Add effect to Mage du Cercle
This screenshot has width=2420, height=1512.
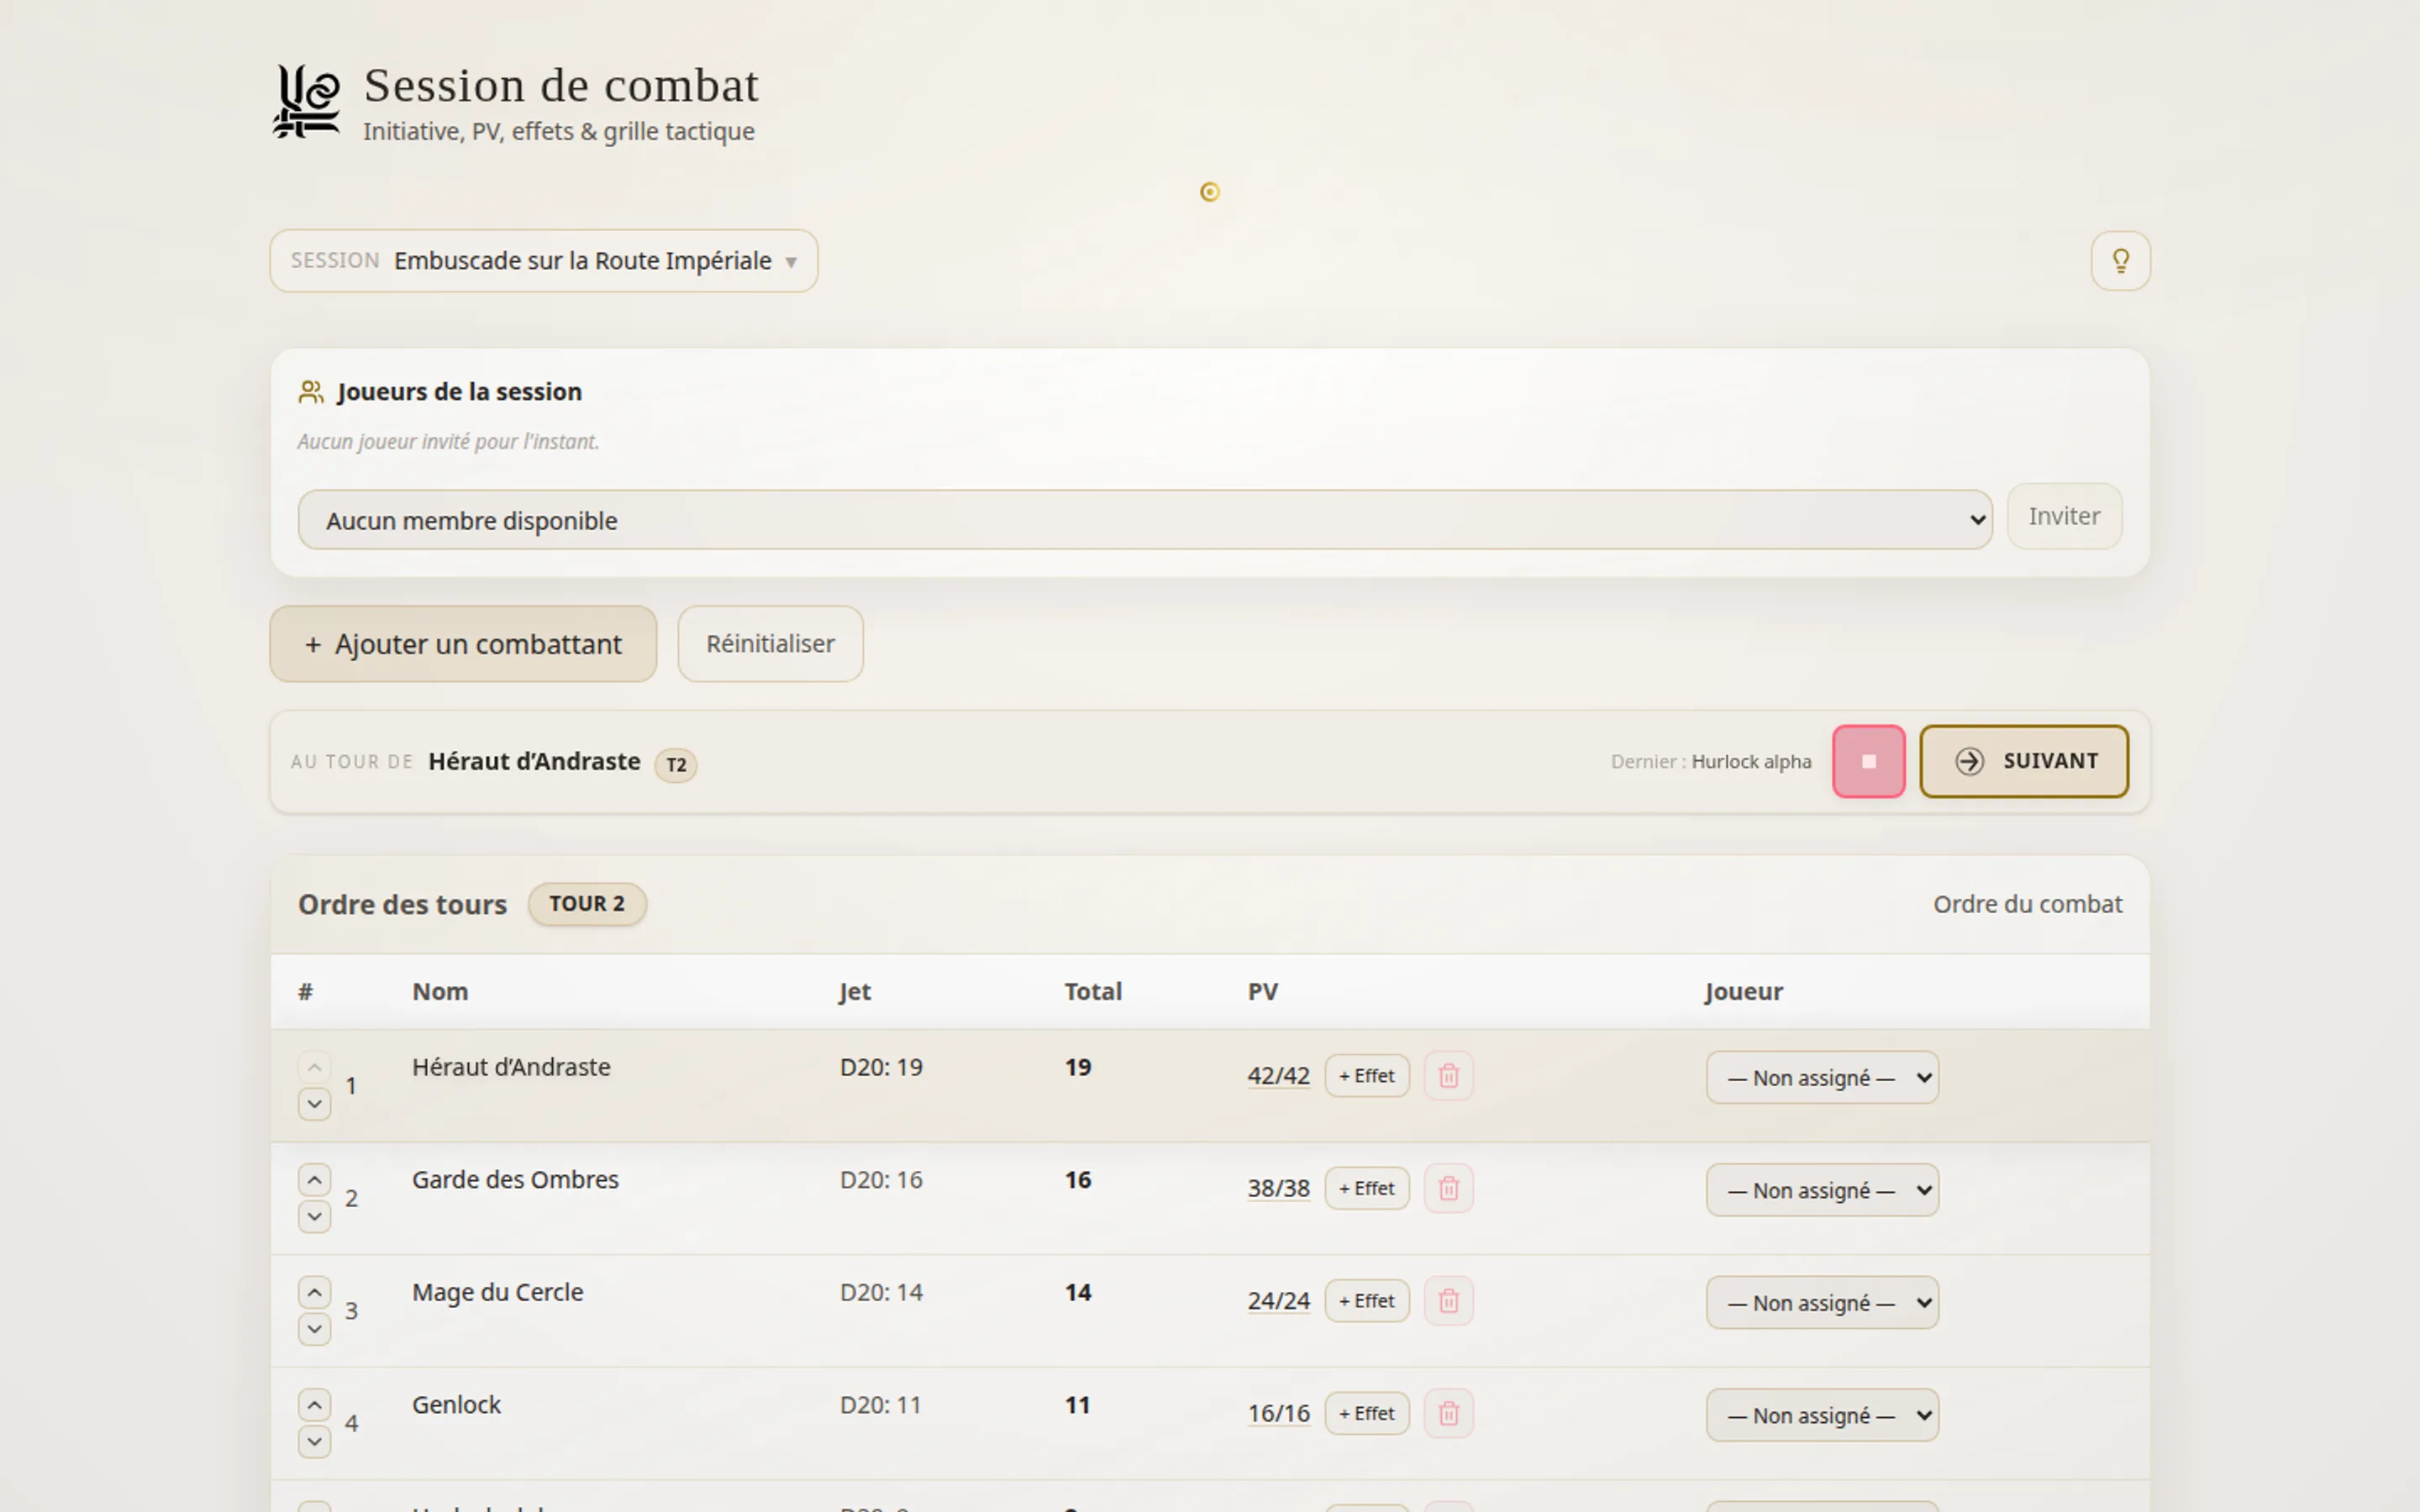tap(1367, 1301)
